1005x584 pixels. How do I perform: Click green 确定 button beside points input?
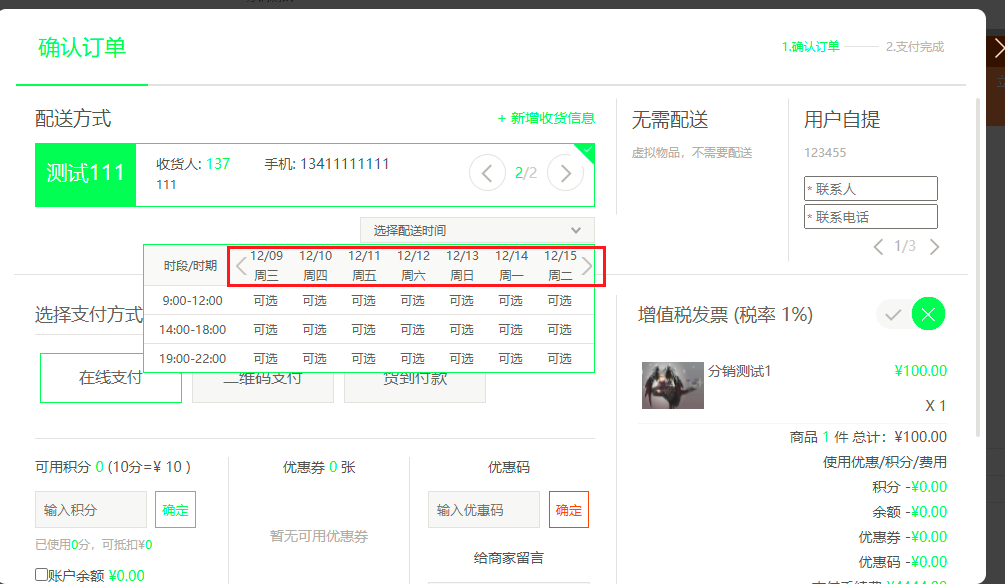(175, 510)
